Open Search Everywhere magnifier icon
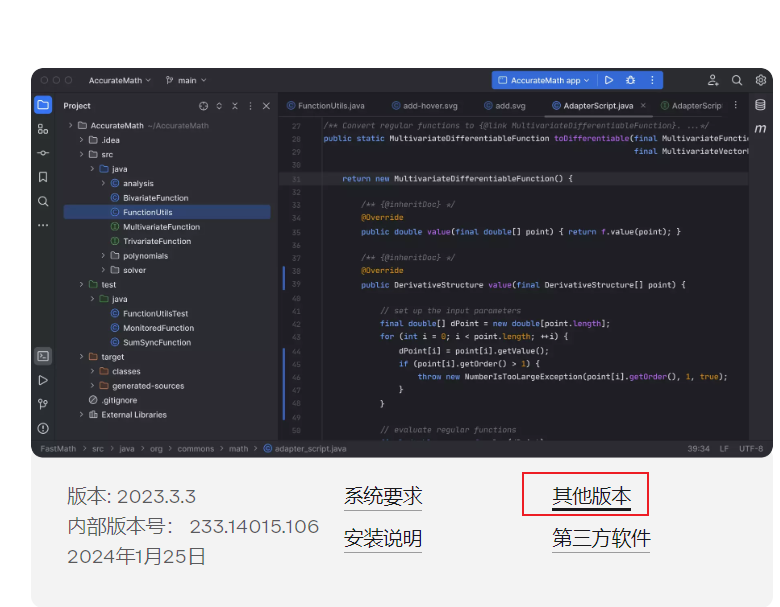Viewport: 780px width, 607px height. point(737,80)
